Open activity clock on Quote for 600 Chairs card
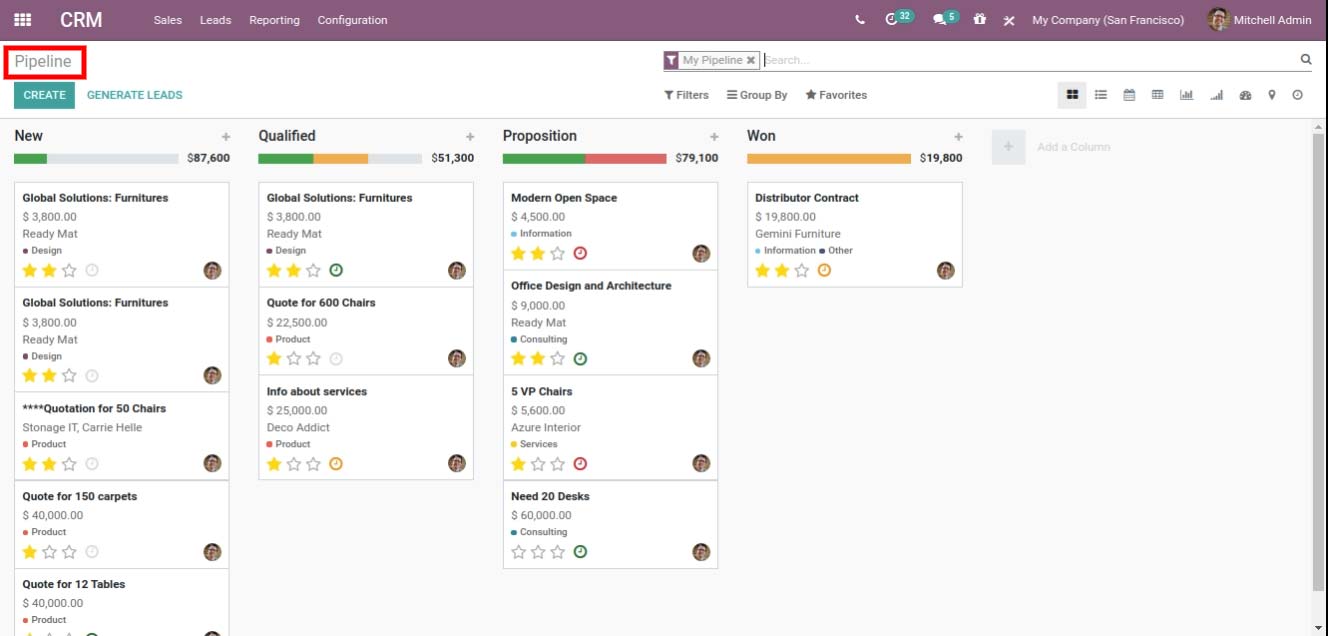The image size is (1328, 636). tap(336, 358)
